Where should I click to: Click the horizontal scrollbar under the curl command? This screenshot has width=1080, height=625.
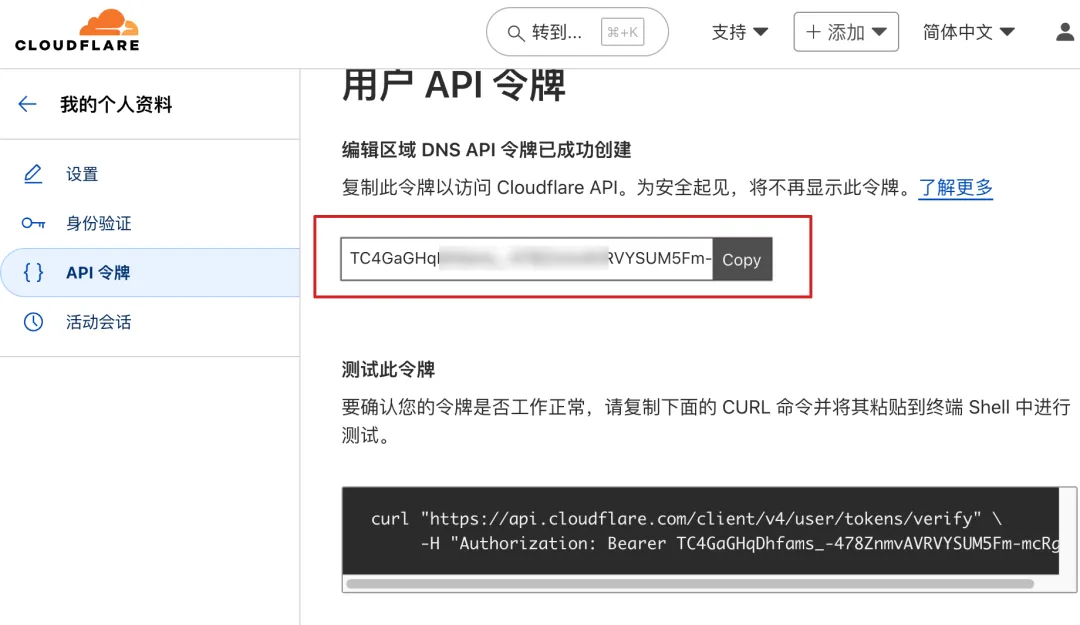pyautogui.click(x=689, y=584)
